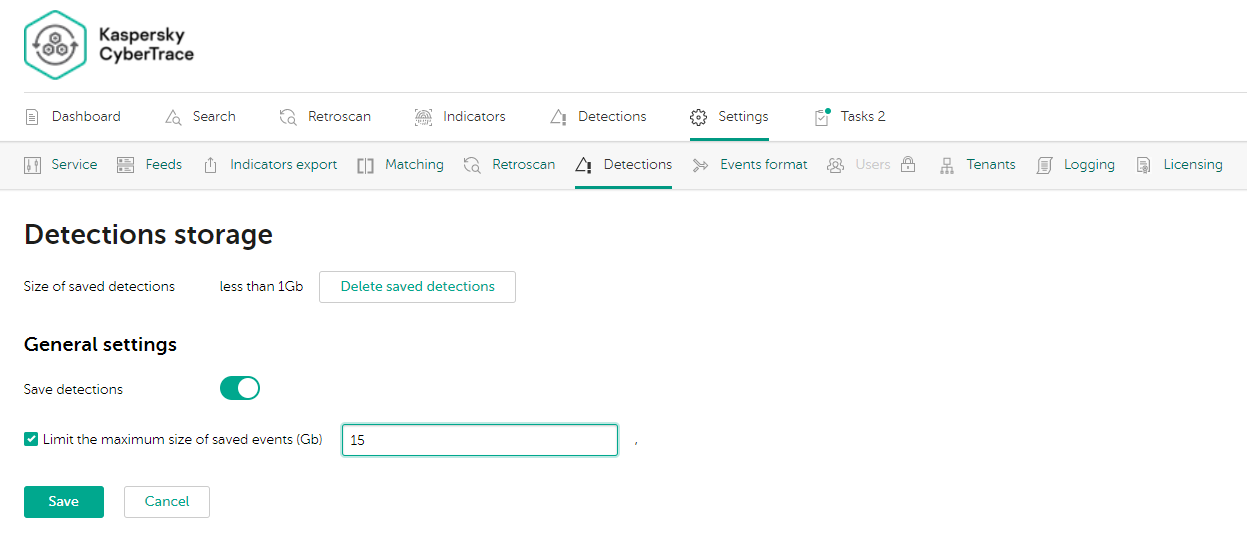
Task: Uncheck Limit the maximum size checkbox
Action: pyautogui.click(x=31, y=439)
